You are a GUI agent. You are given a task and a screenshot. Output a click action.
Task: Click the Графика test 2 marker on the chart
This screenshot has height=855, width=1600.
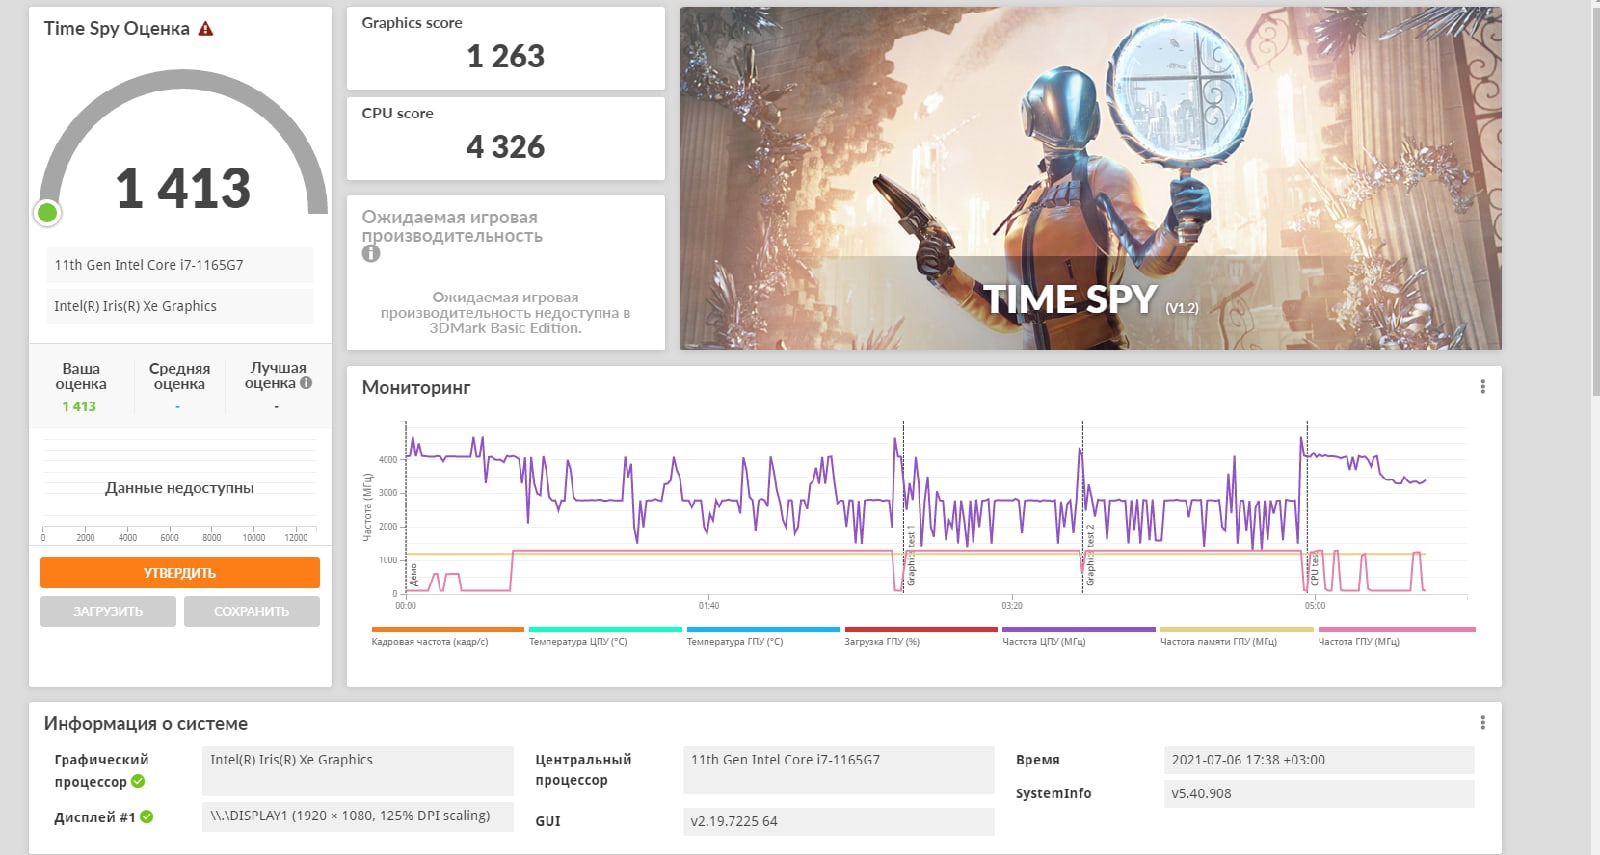(1090, 556)
